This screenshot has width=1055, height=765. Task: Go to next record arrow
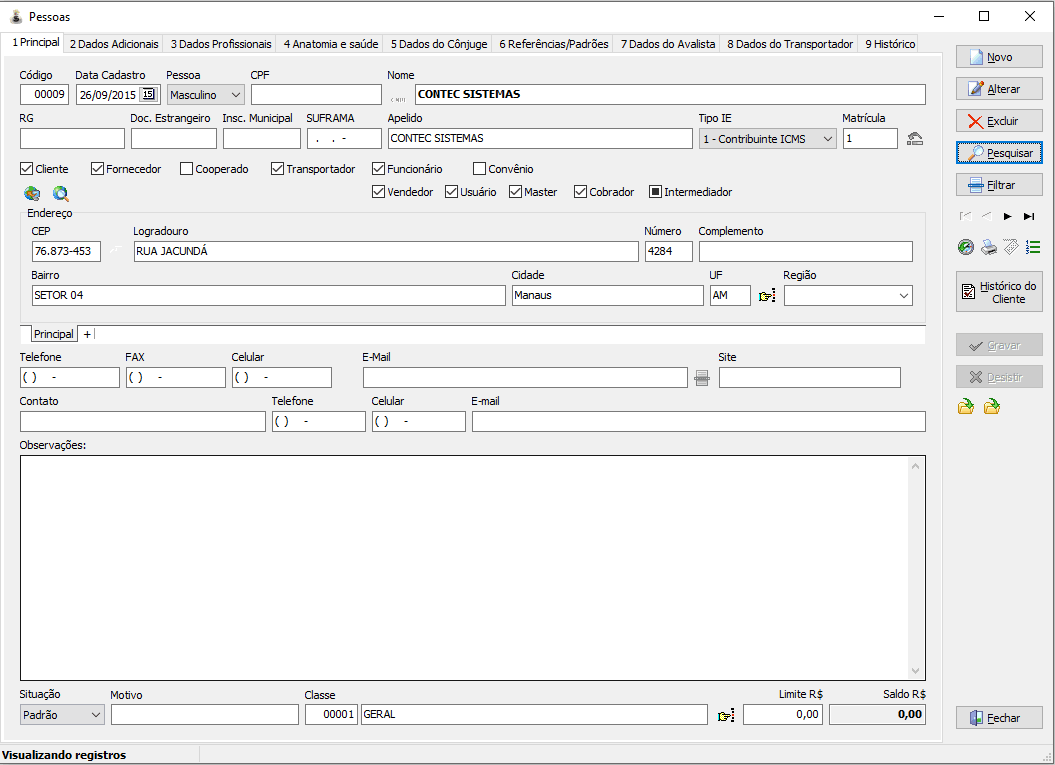(x=1007, y=216)
